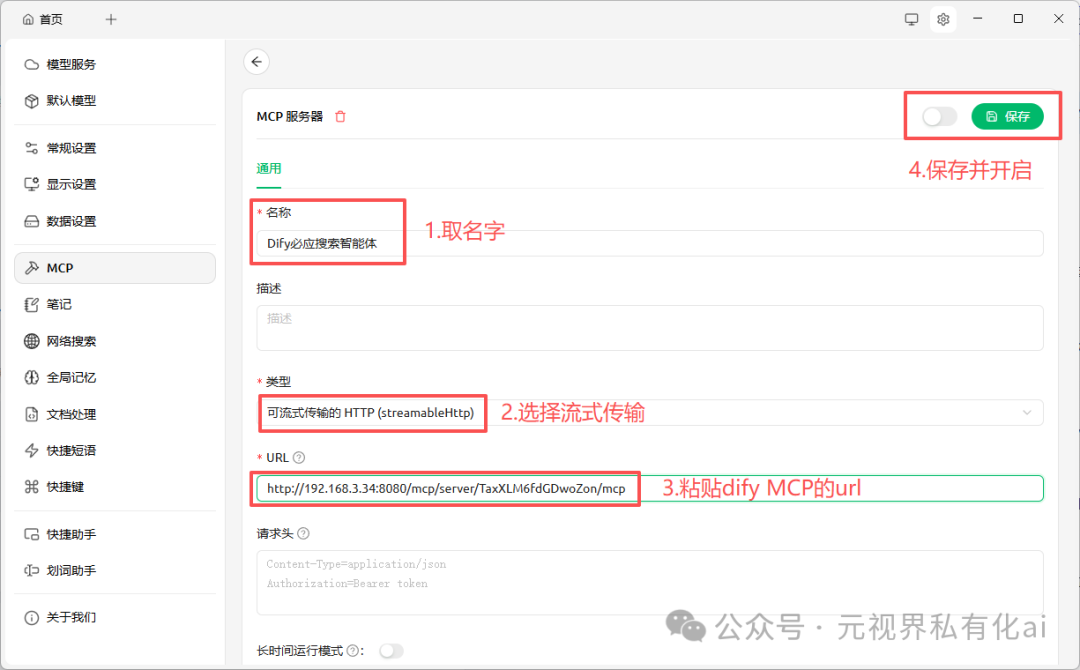Click Data Settings (数据设置) drive icon

tap(32, 221)
